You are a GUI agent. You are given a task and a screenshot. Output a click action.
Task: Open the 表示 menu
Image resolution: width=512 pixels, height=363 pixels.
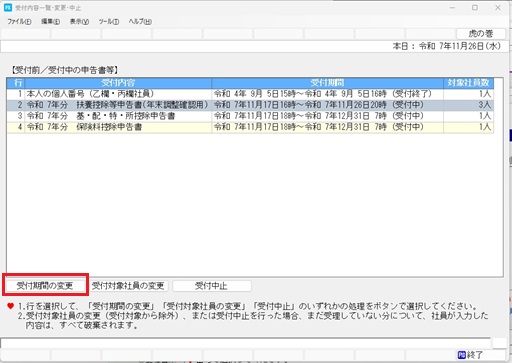click(79, 22)
